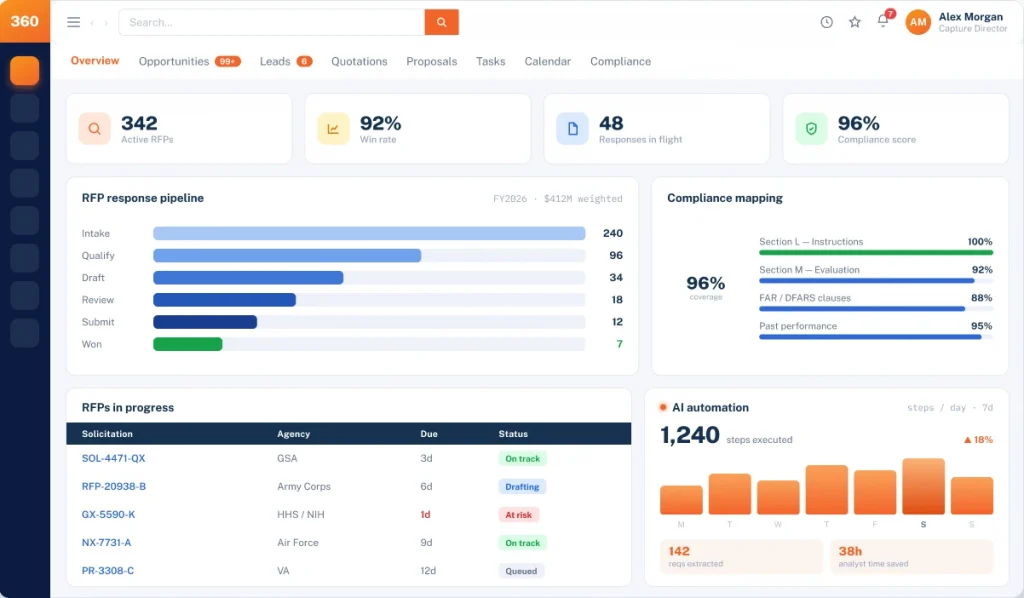This screenshot has height=598, width=1024.
Task: Click the red 1d due value
Action: pos(425,514)
